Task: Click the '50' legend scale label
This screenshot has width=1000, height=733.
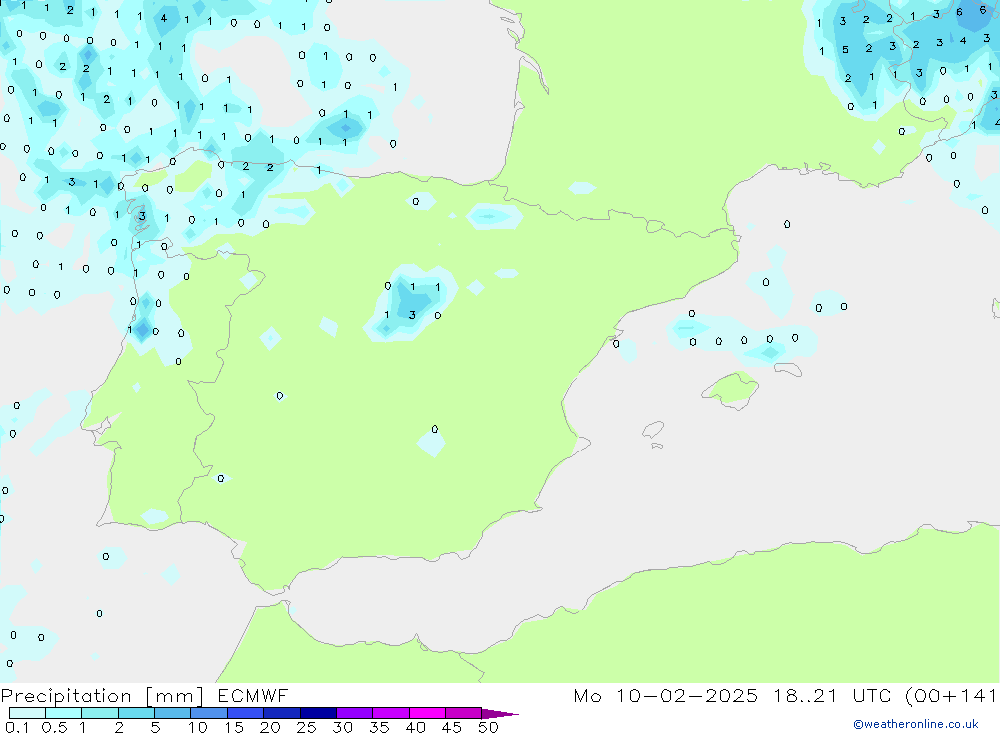Action: 489,727
